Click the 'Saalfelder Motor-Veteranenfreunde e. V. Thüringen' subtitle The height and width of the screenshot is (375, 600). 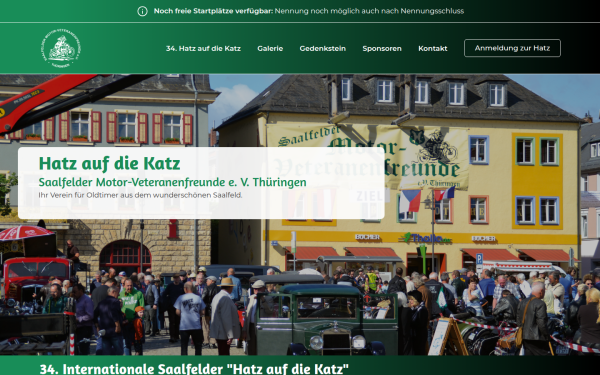[173, 182]
